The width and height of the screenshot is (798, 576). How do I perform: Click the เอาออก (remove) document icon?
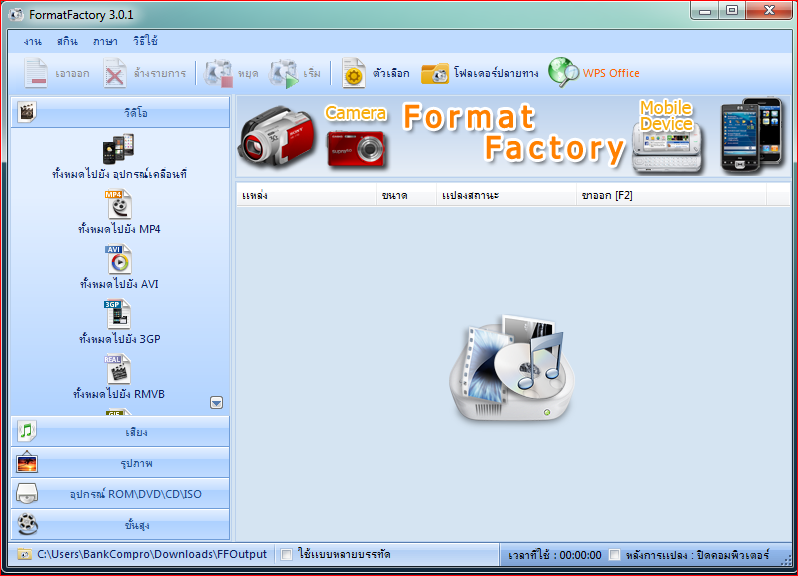36,73
